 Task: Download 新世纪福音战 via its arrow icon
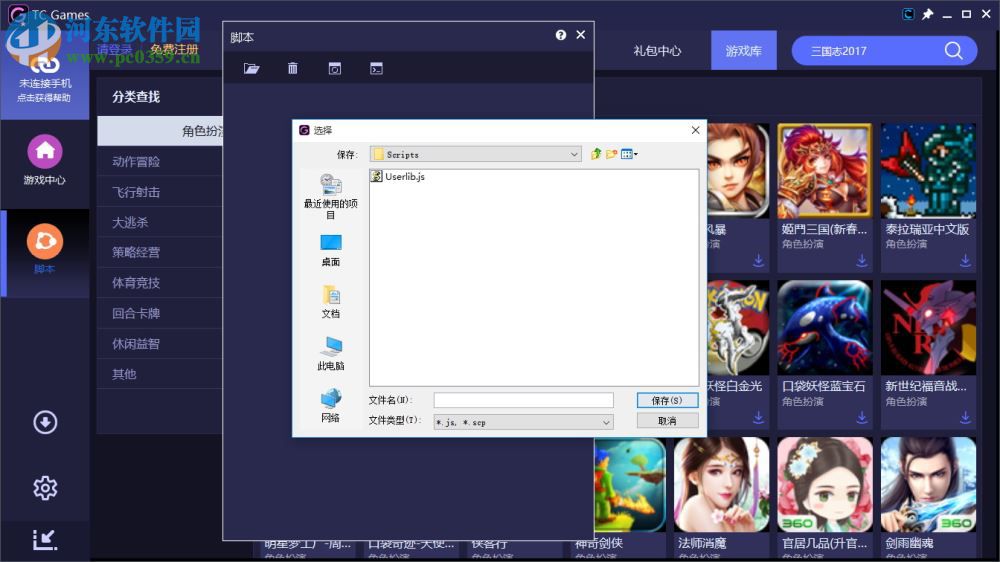coord(965,417)
